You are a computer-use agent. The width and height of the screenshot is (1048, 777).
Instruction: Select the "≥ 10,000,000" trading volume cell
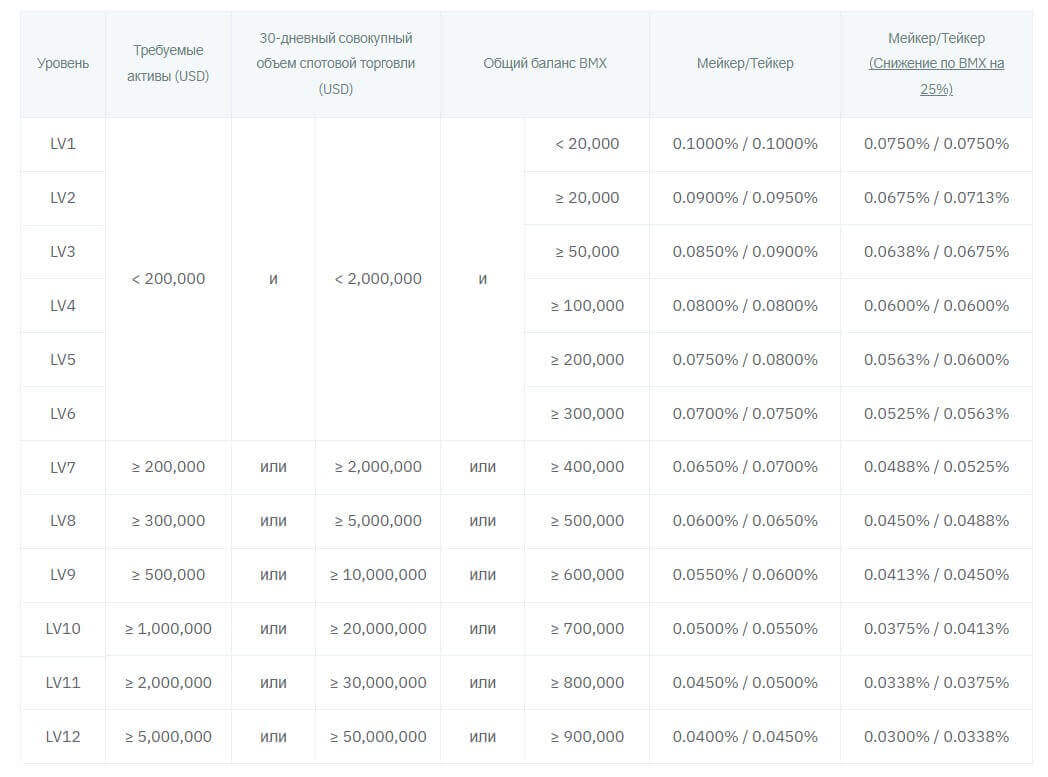point(378,575)
